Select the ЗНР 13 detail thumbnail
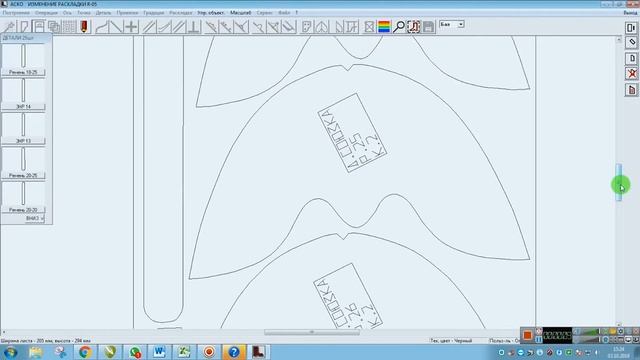 tap(23, 128)
